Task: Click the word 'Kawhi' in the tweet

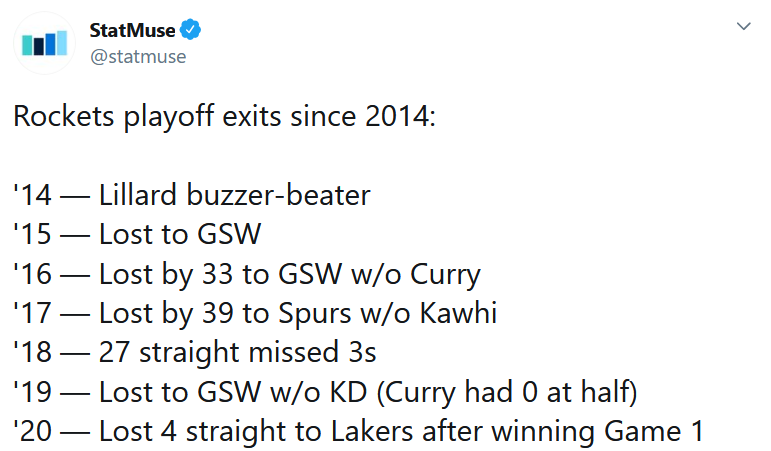Action: [458, 313]
